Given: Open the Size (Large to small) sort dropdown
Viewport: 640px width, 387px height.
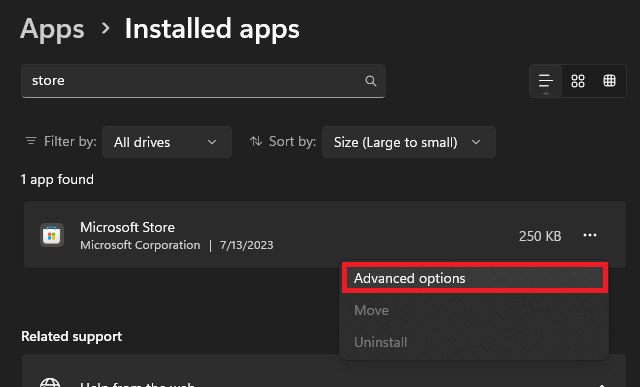Looking at the screenshot, I should tap(409, 142).
